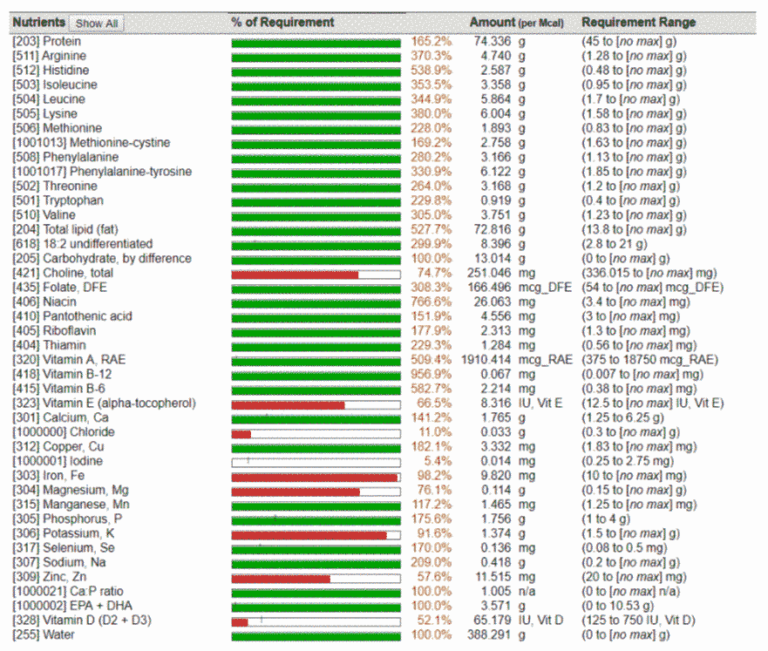The width and height of the screenshot is (768, 651).
Task: Select the [1000002] EPA + DHA label
Action: [68, 606]
